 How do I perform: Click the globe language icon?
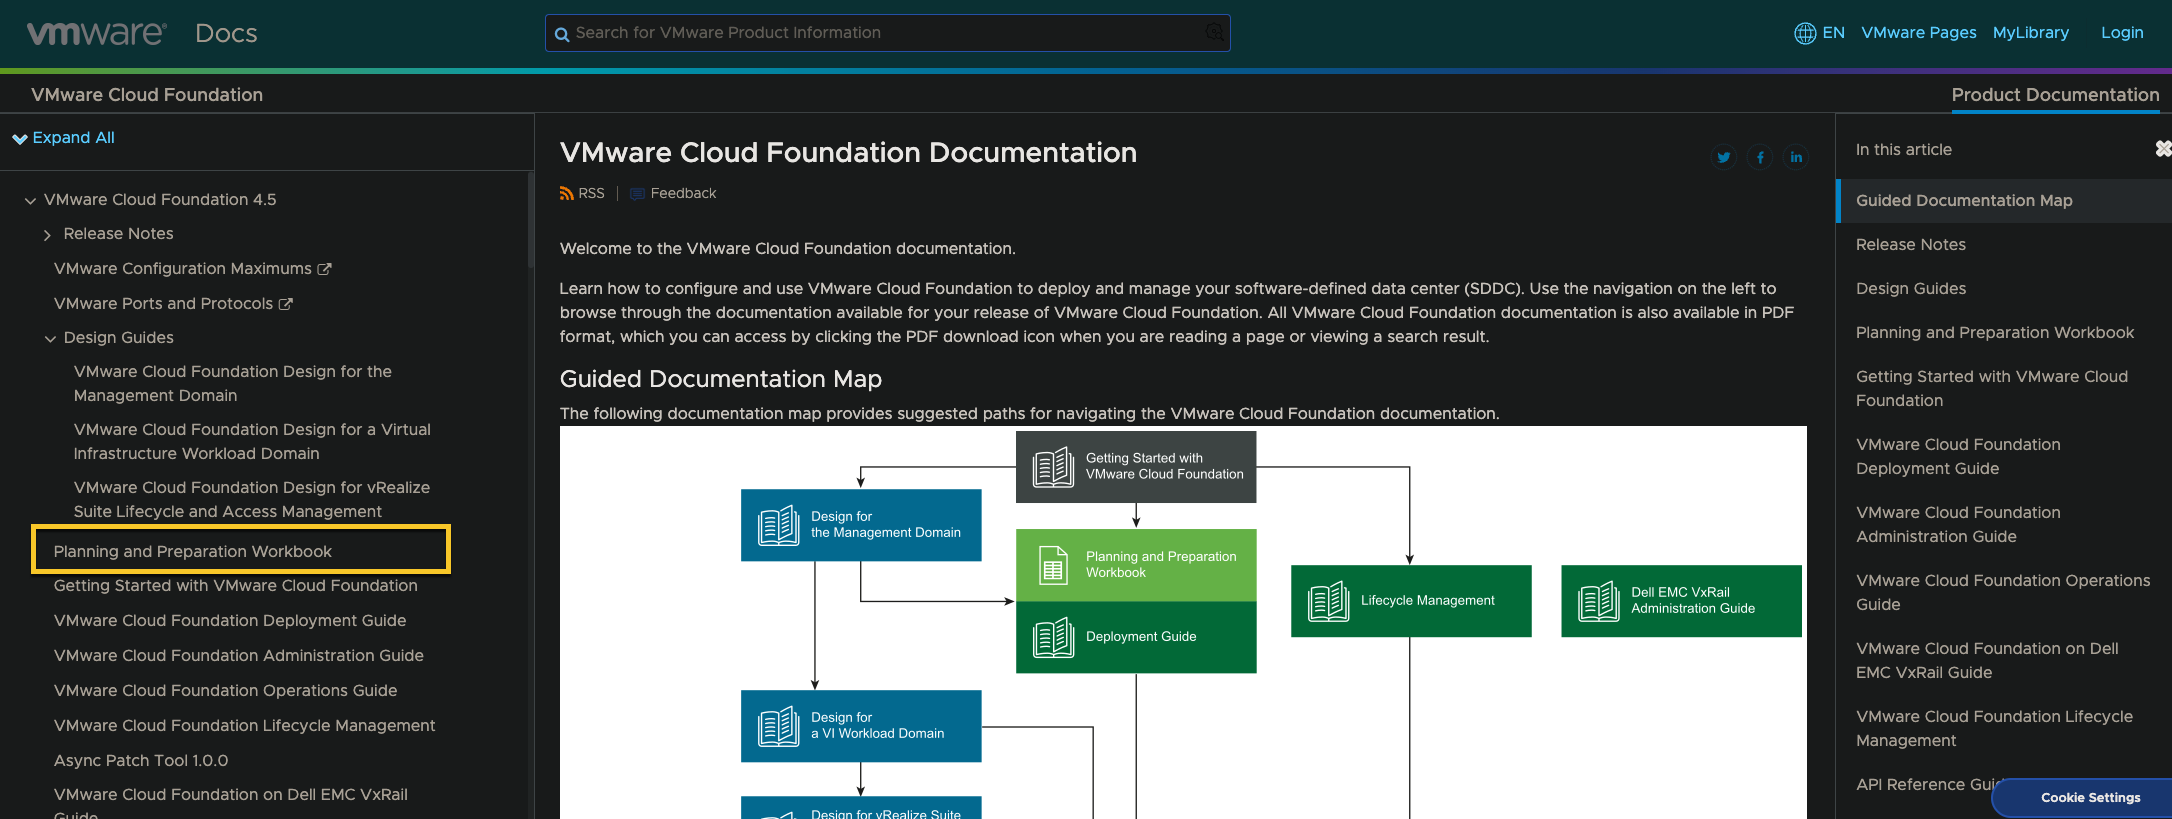click(1805, 33)
